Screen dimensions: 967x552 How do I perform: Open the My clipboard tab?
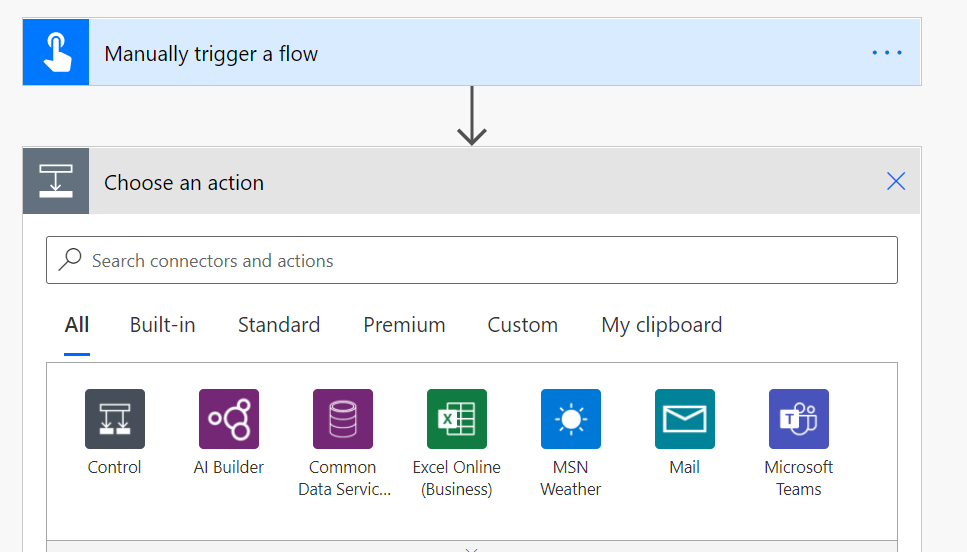pyautogui.click(x=662, y=325)
